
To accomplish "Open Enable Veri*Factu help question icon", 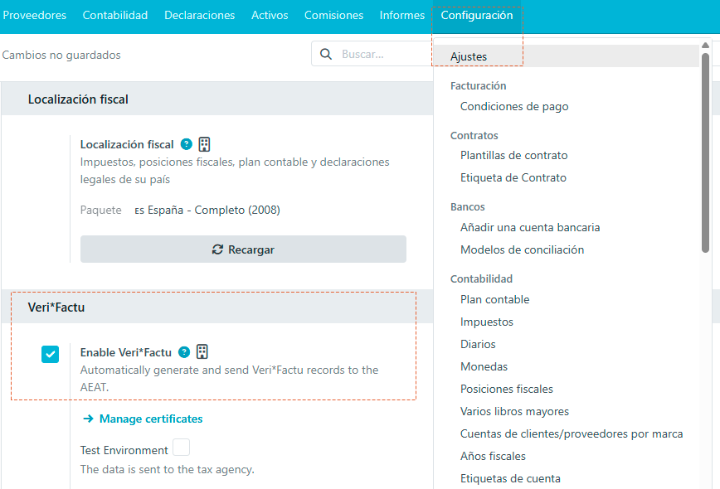I will coord(184,352).
